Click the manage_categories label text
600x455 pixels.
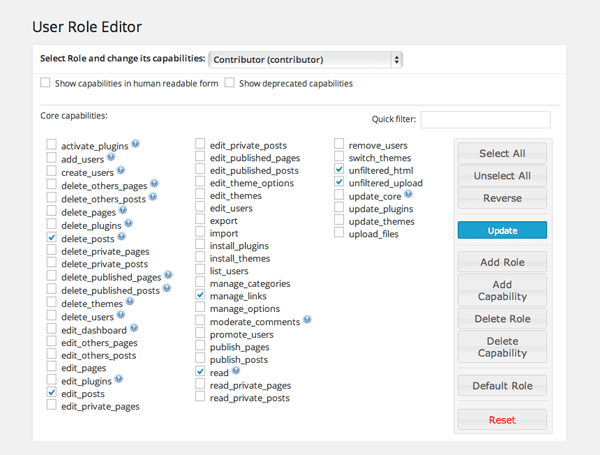pyautogui.click(x=250, y=284)
